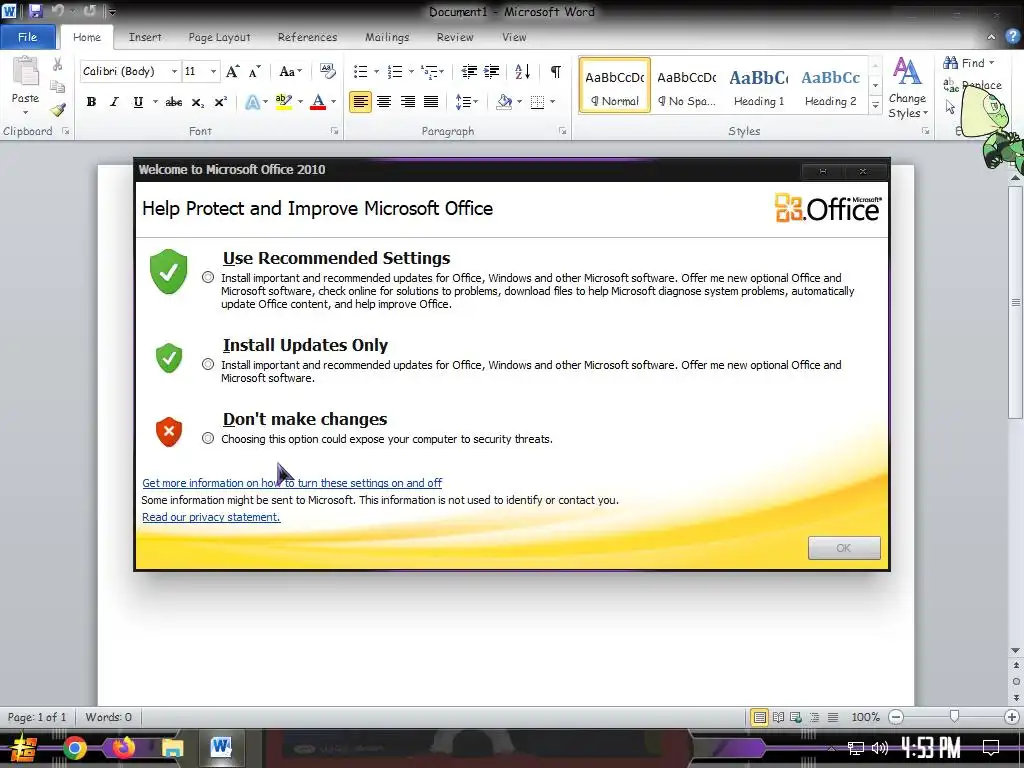Switch to Web Layout view
Image resolution: width=1024 pixels, height=768 pixels.
(x=796, y=717)
